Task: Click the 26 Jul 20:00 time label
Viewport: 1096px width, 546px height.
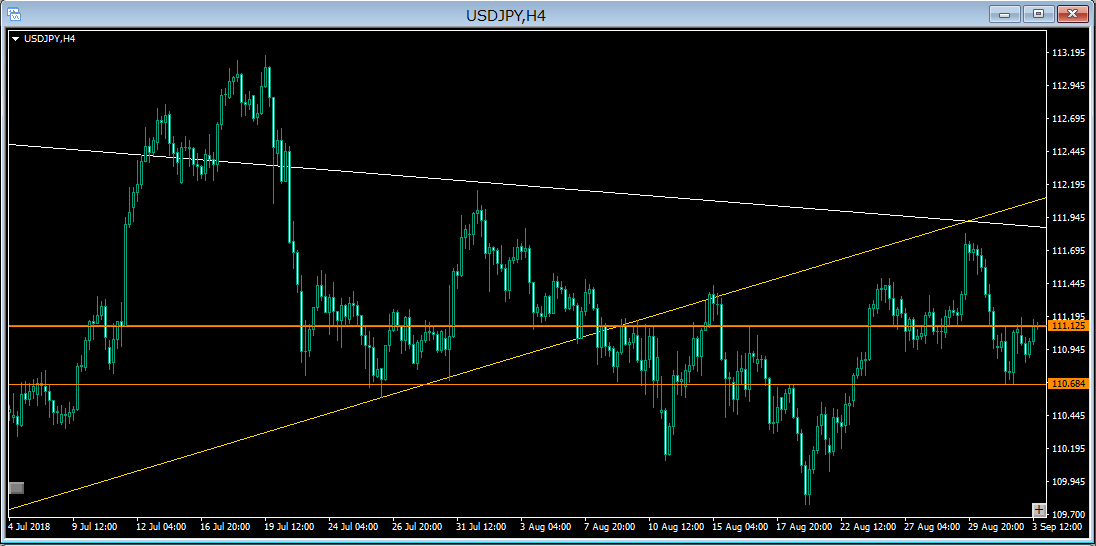Action: [x=417, y=526]
